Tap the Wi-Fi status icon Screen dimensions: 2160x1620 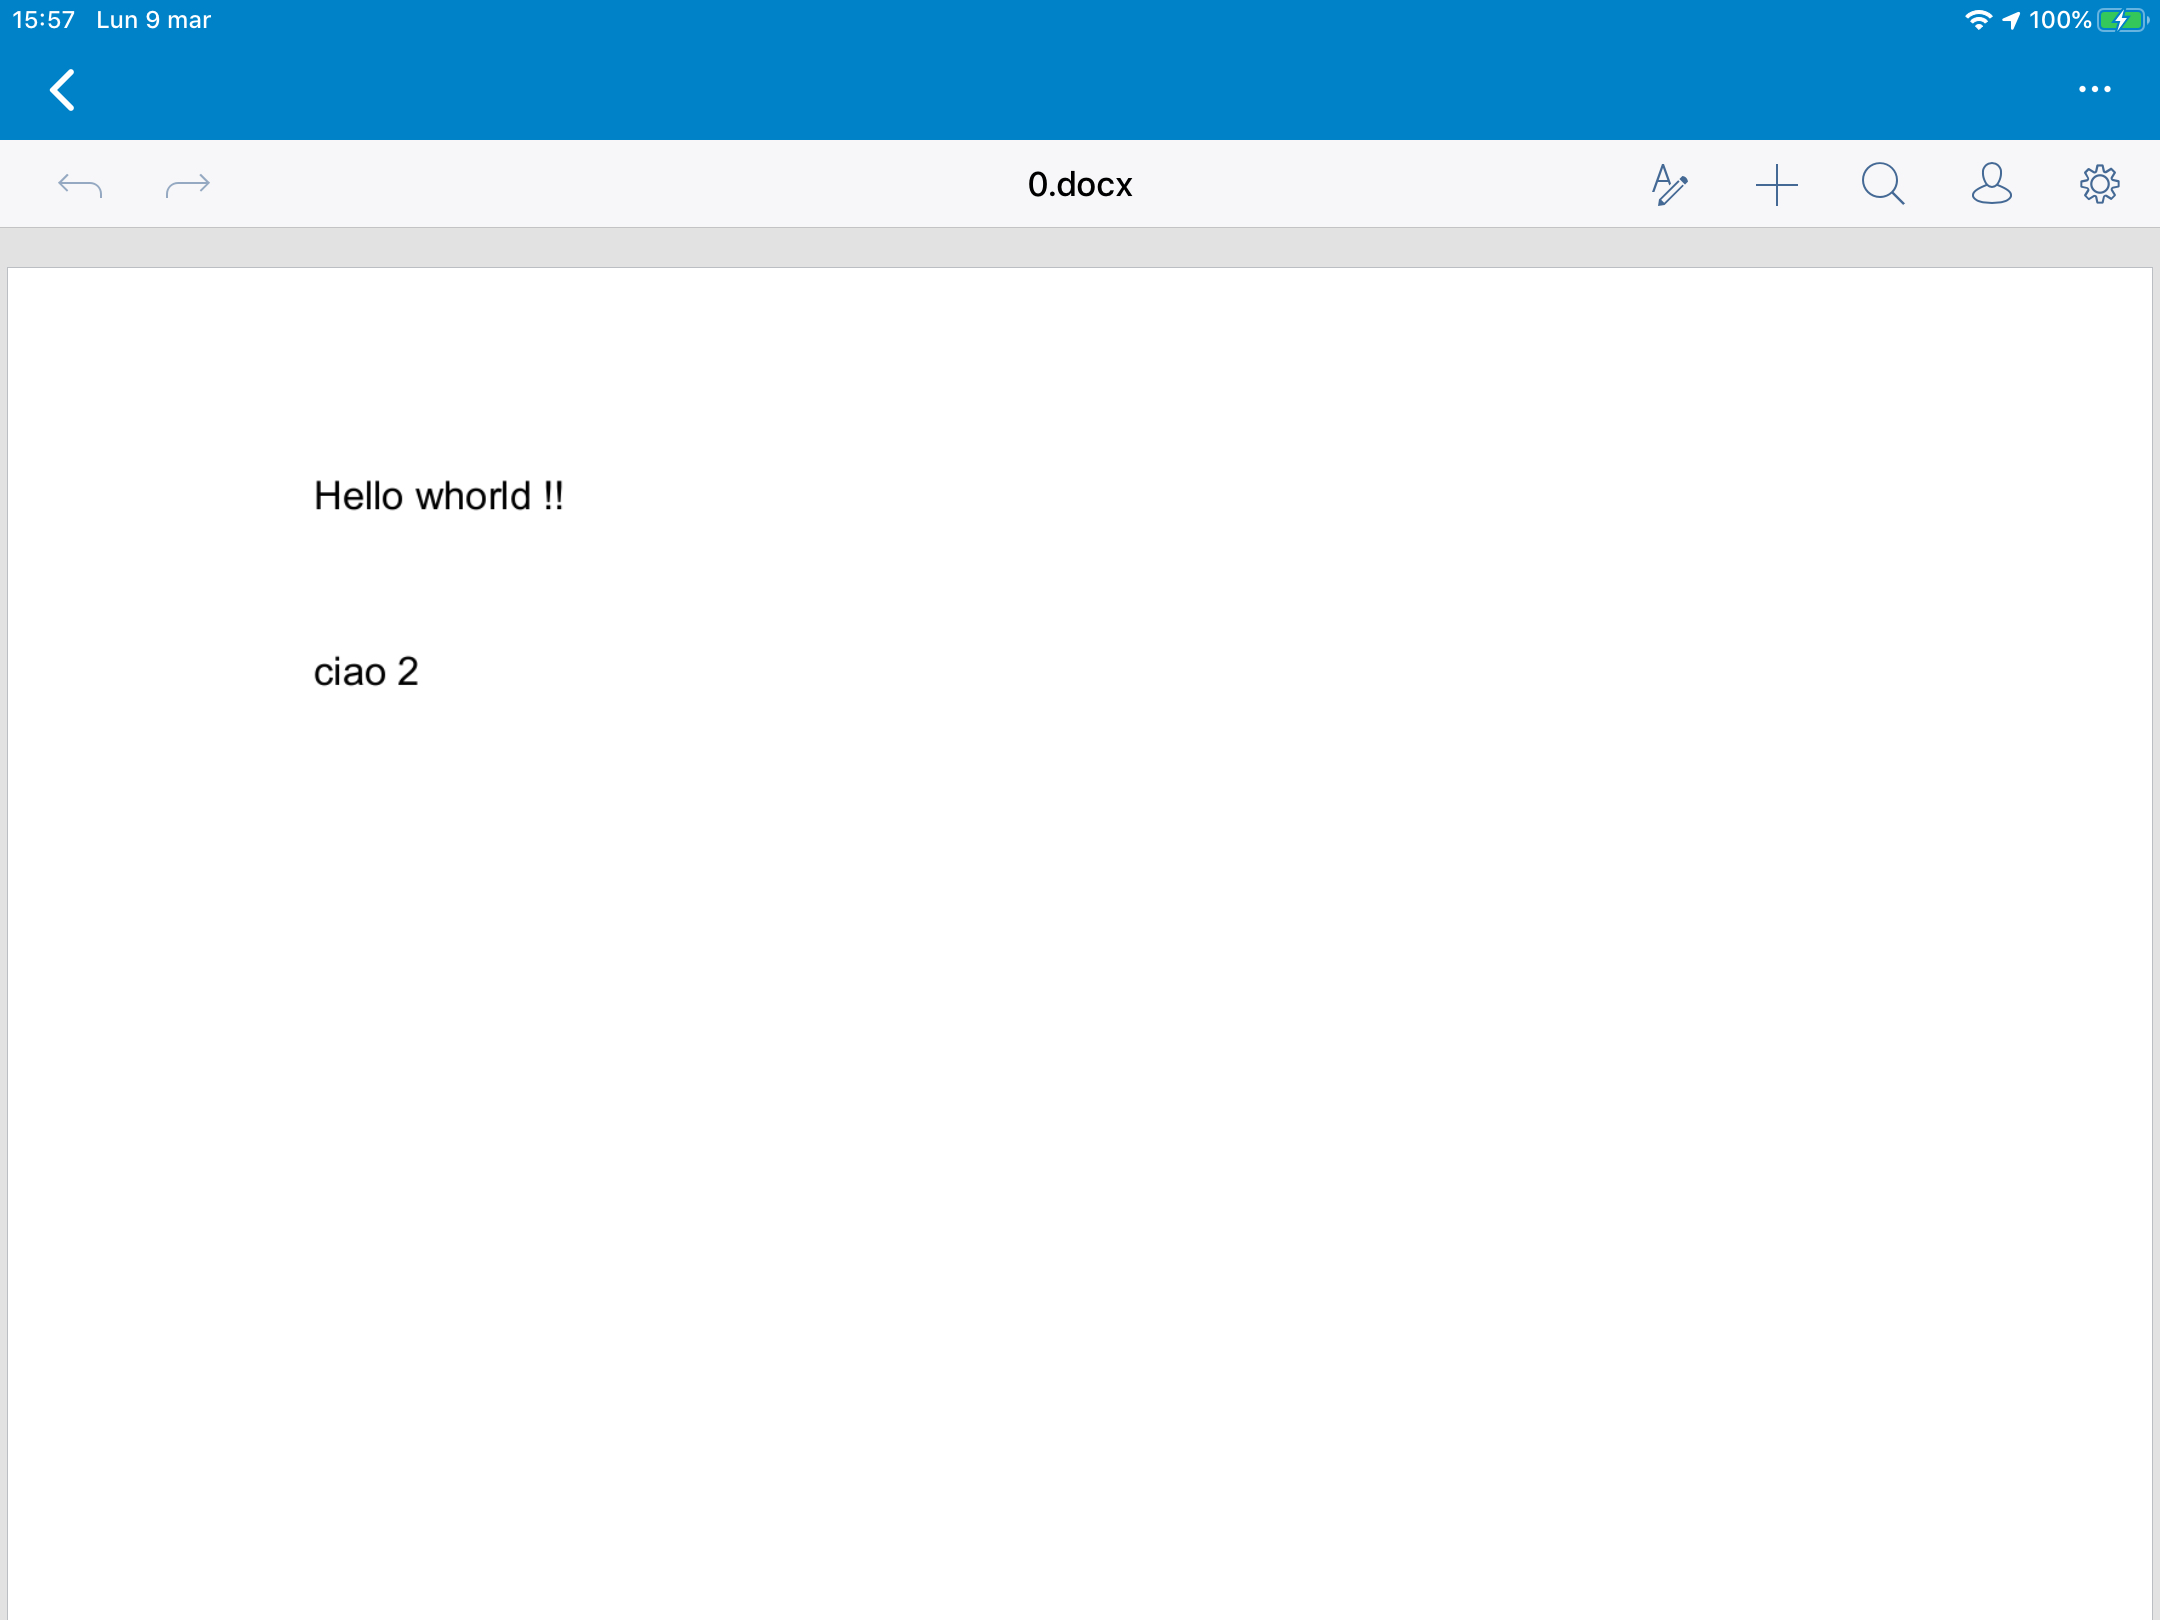pos(1977,20)
